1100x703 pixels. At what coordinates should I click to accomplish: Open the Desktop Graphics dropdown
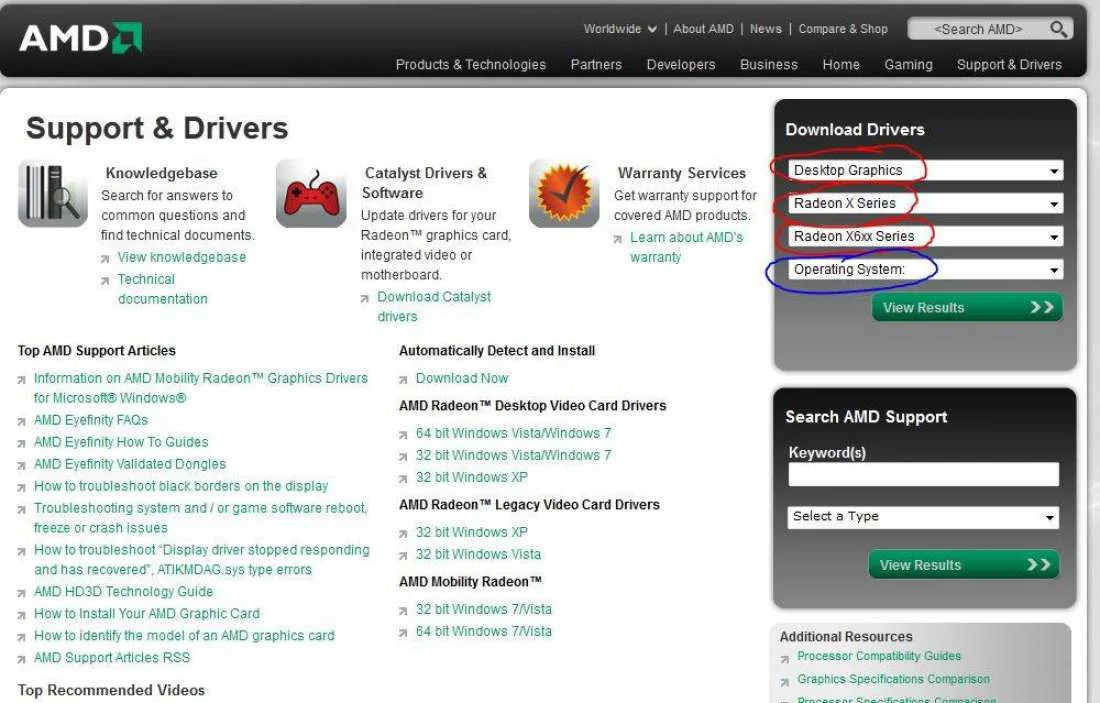tap(925, 170)
